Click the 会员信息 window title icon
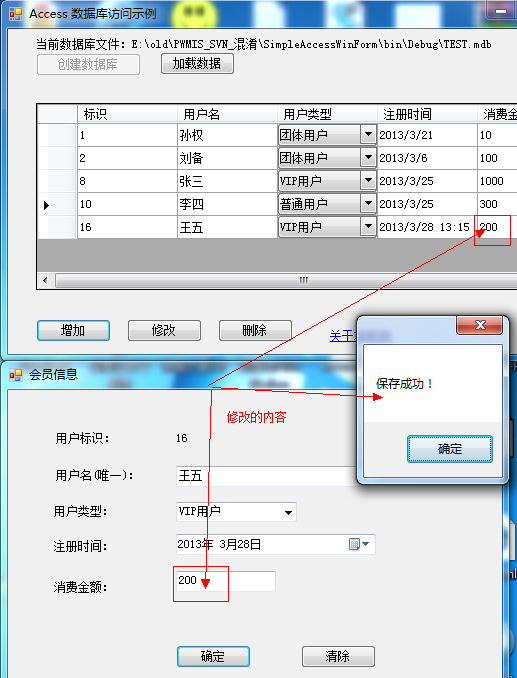517x678 pixels. (16, 374)
